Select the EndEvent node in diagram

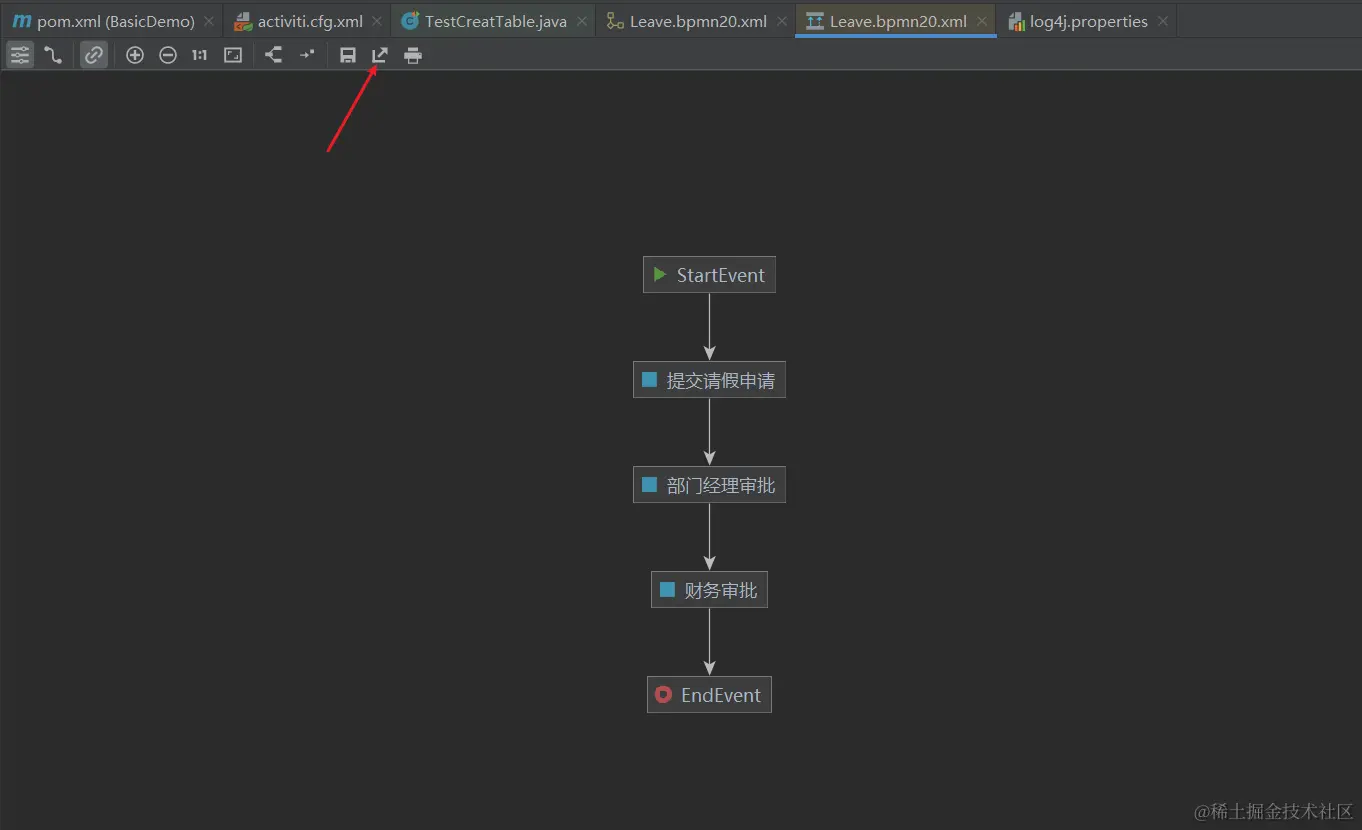click(709, 695)
